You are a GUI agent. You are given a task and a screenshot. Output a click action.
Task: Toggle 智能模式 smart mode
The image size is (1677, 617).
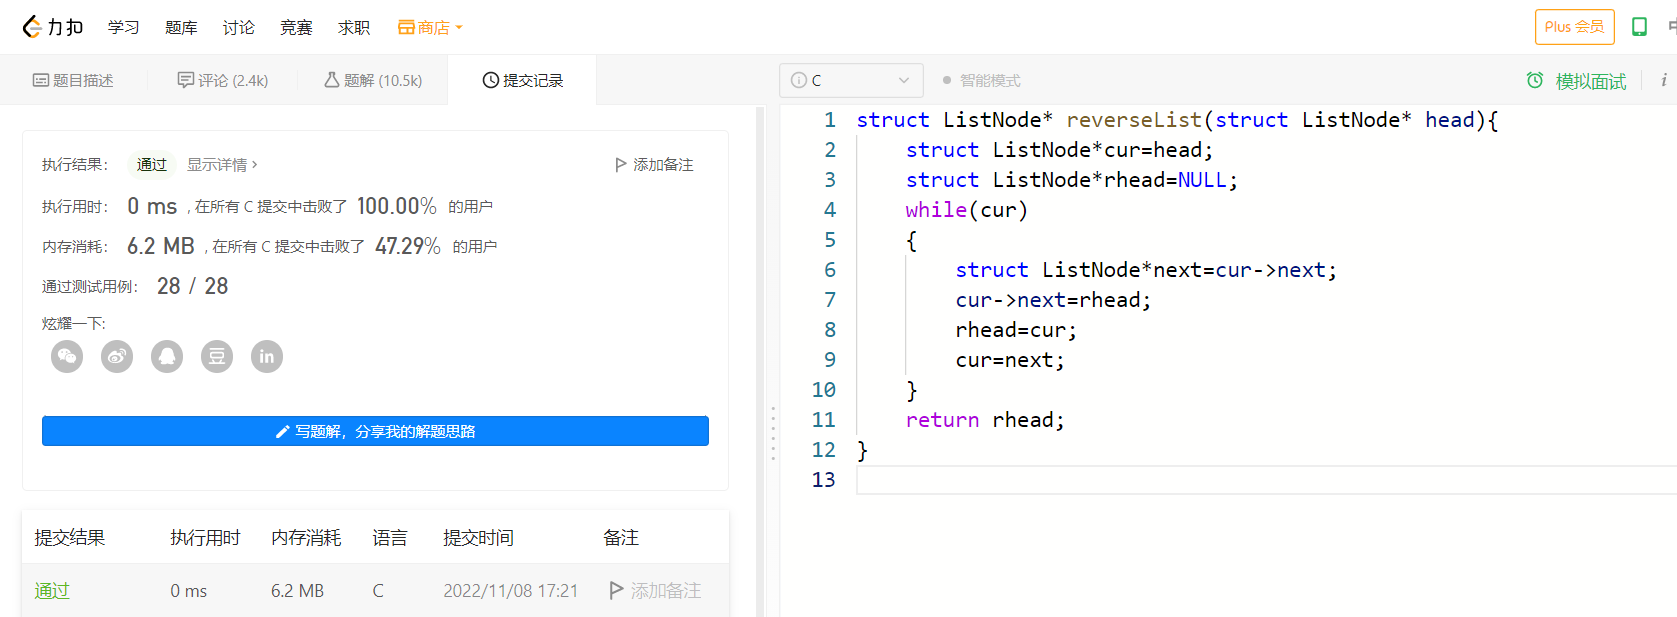(x=981, y=80)
